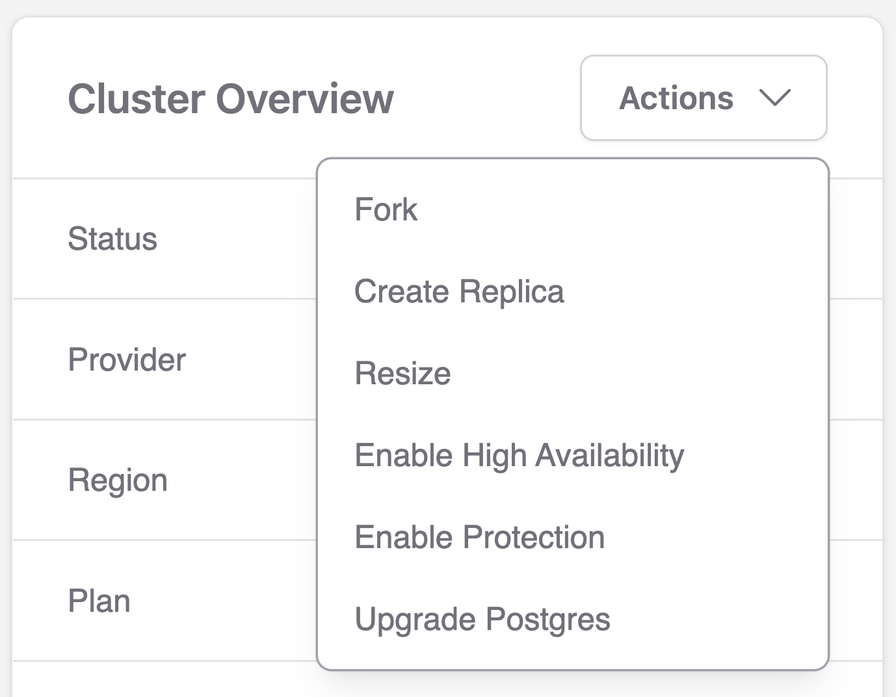Screen dimensions: 896x697
Task: Click the Provider row label
Action: (x=127, y=359)
